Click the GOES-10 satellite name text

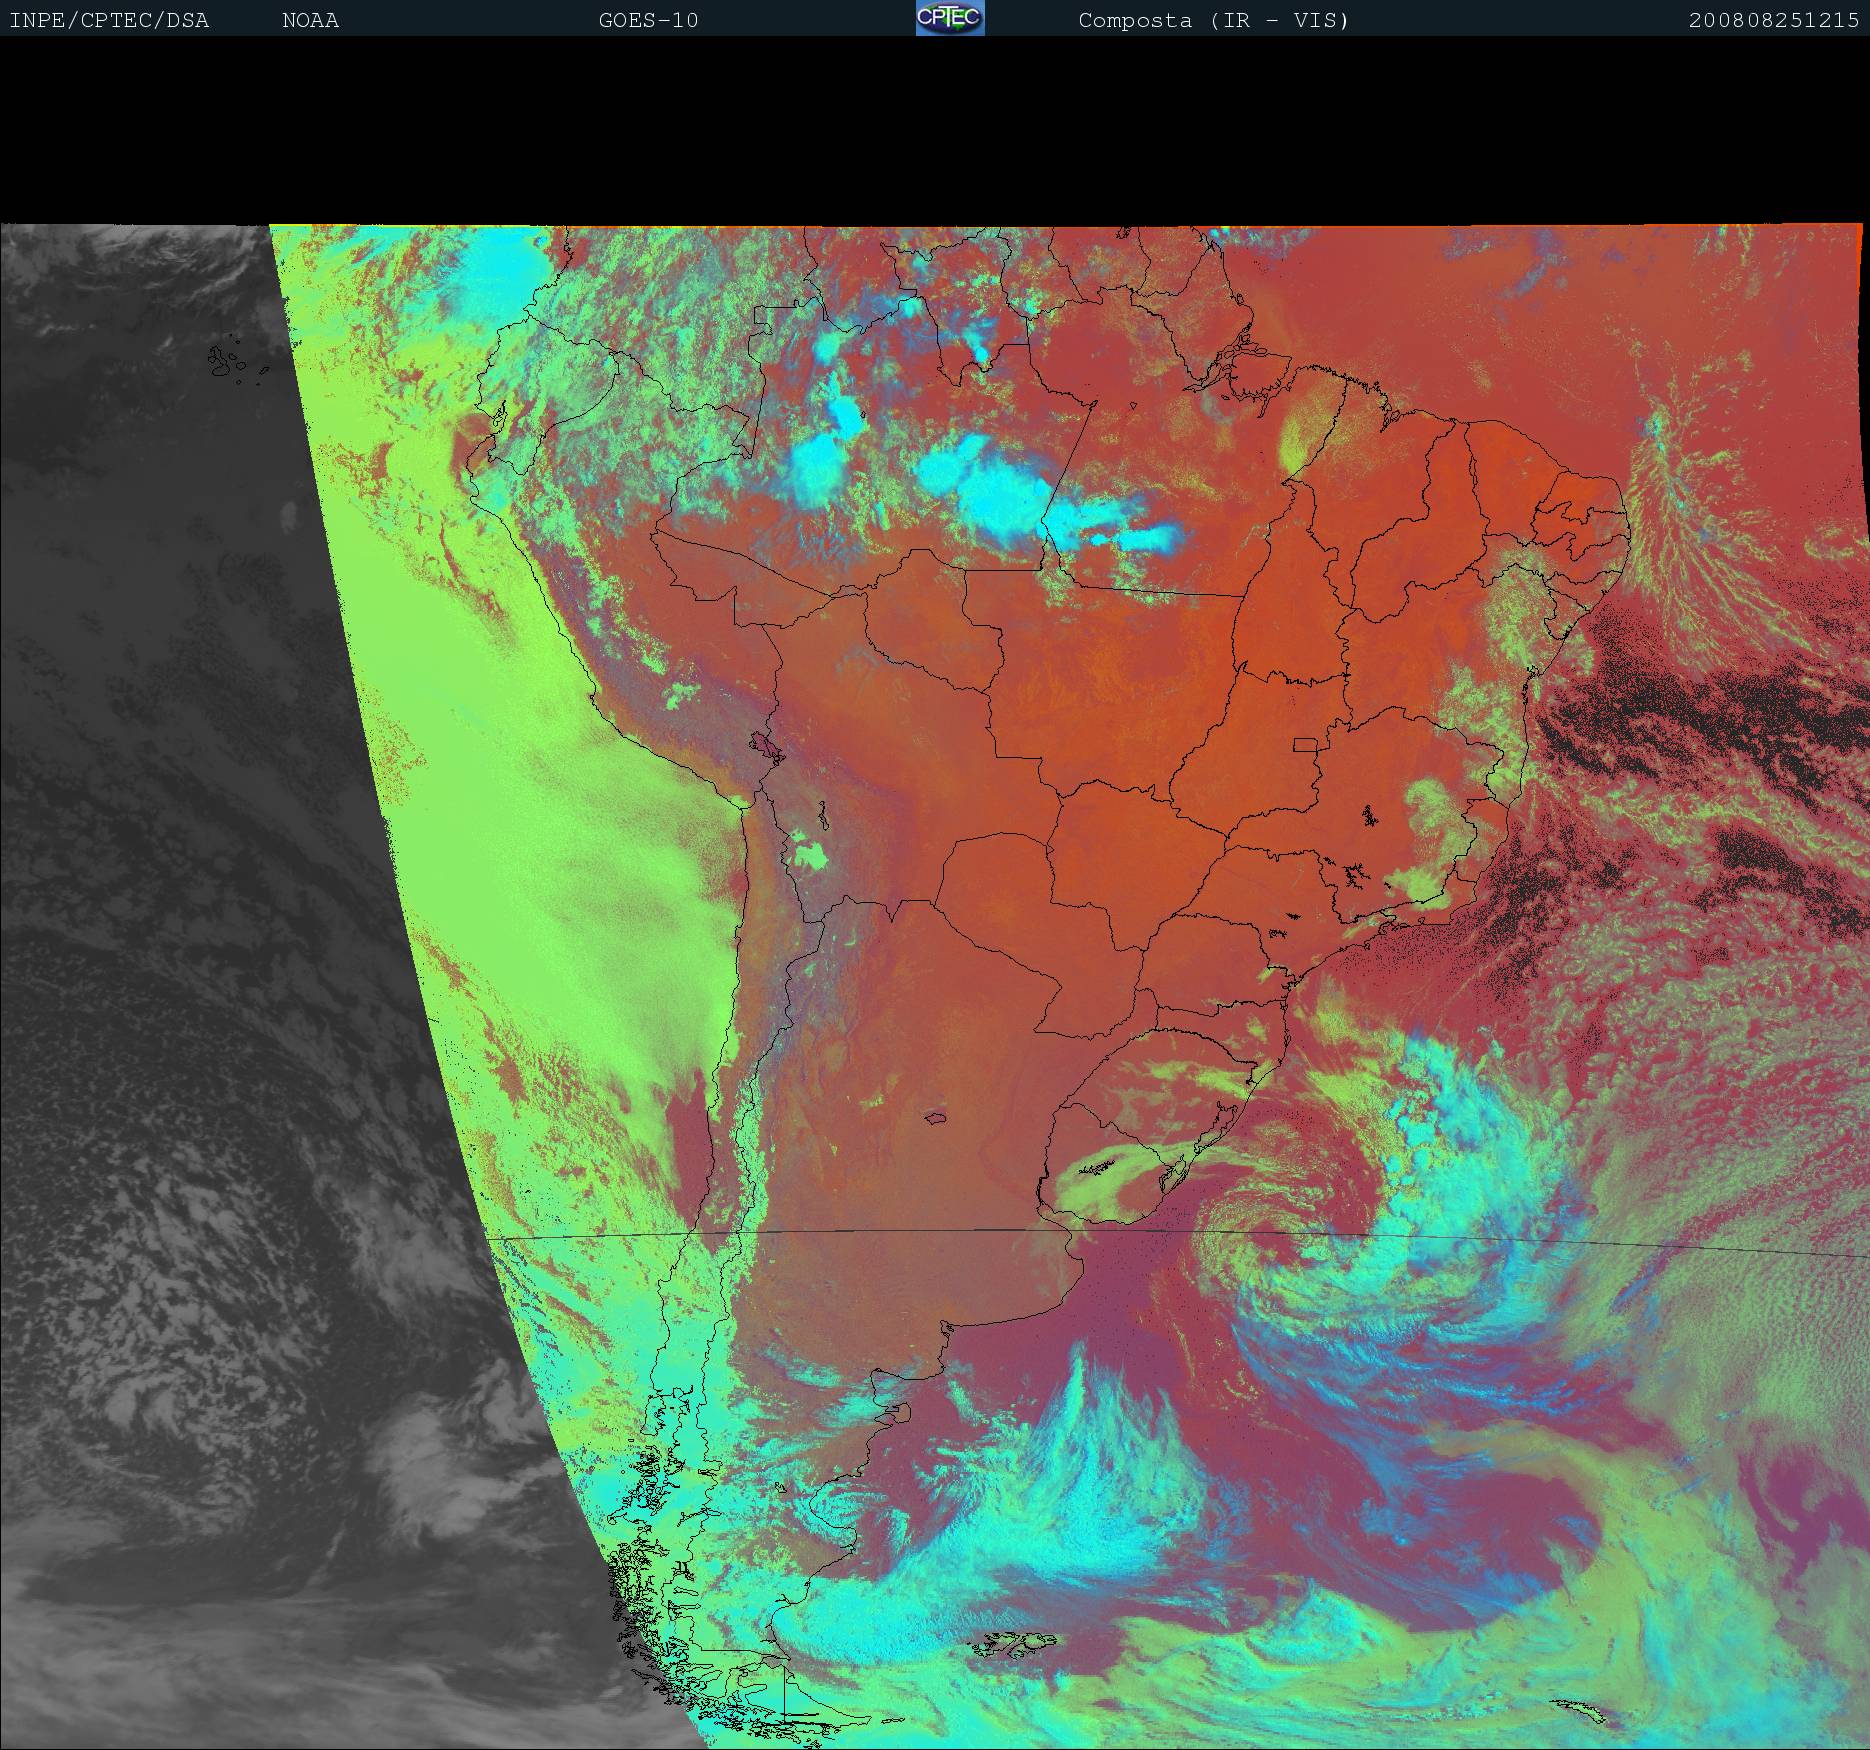click(648, 20)
